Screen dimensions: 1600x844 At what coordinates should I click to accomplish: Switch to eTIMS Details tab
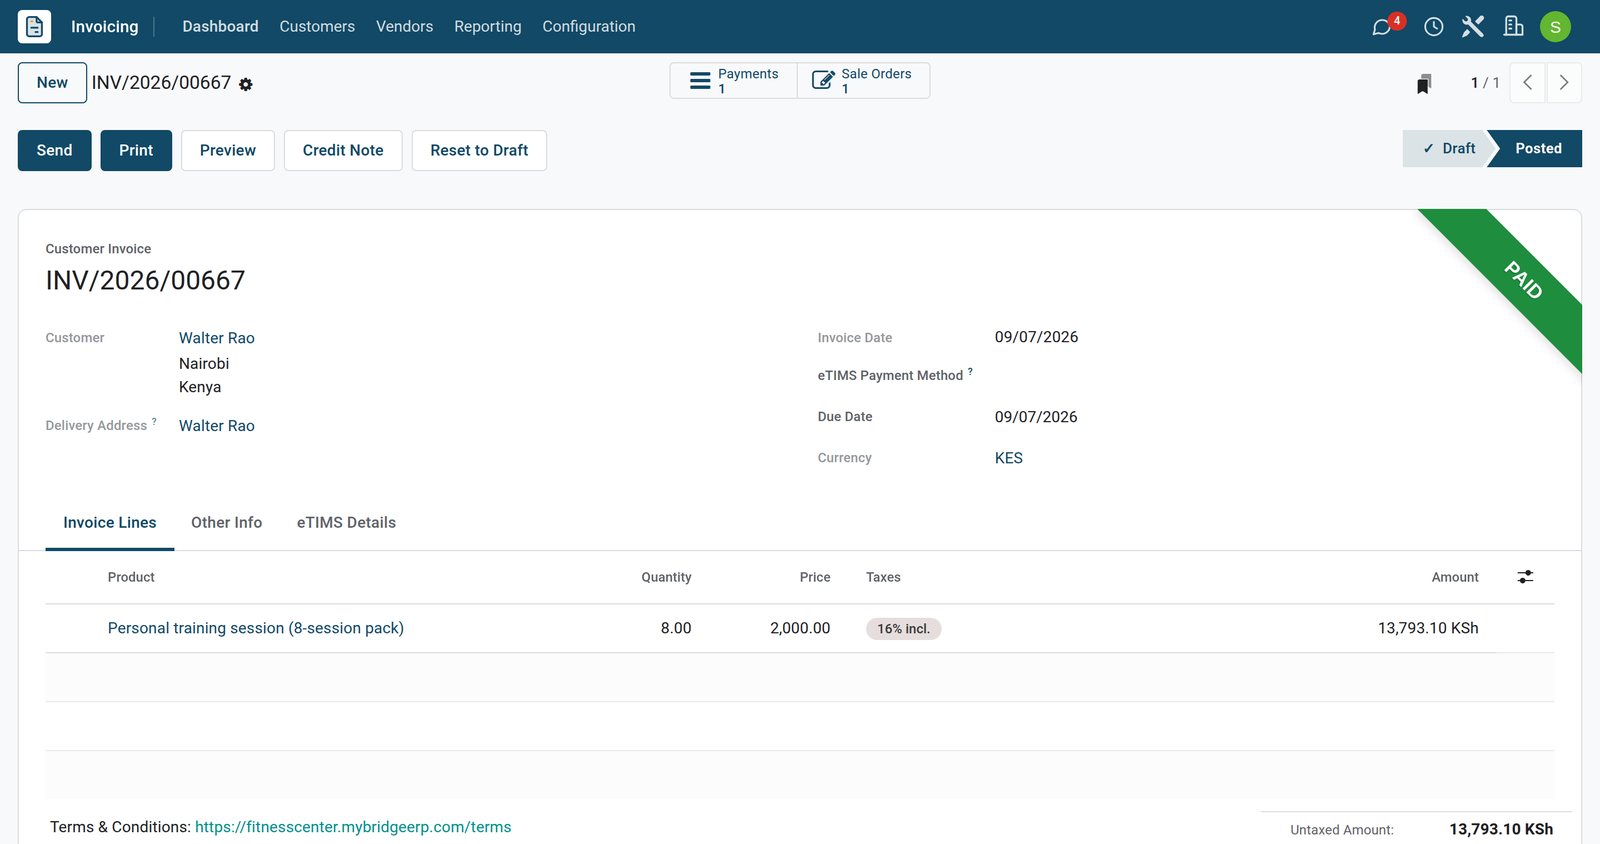tap(346, 523)
